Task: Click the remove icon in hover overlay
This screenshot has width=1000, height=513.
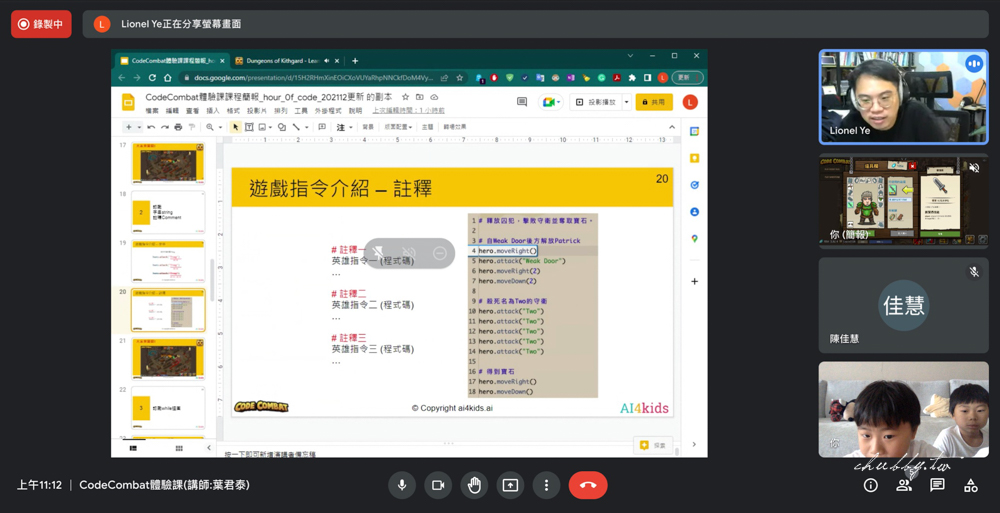Action: [439, 253]
